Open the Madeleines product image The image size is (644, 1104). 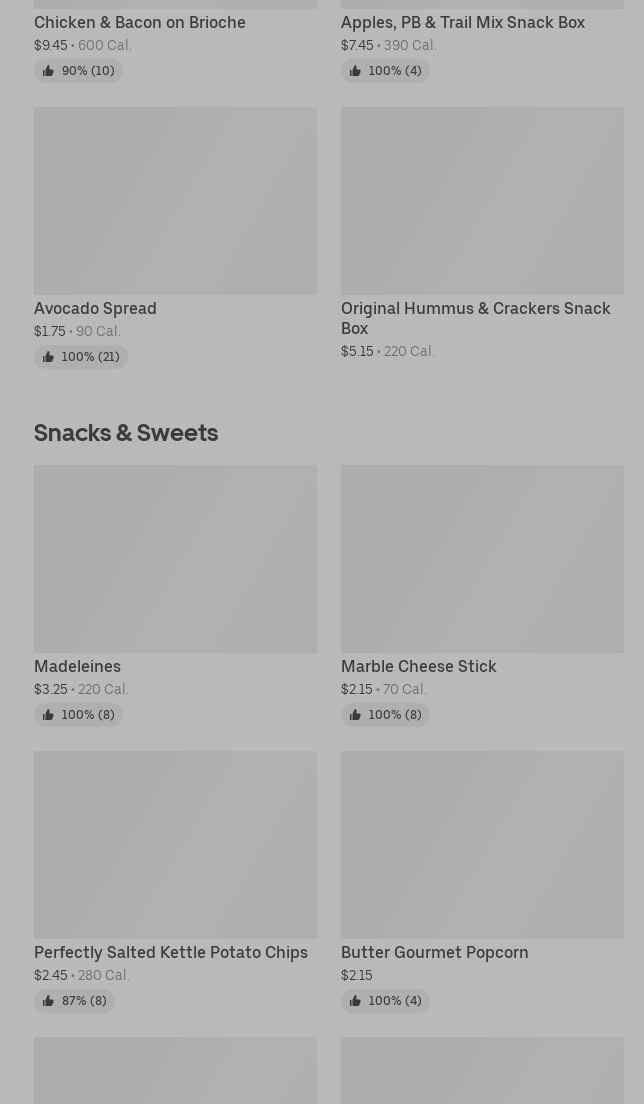(175, 558)
